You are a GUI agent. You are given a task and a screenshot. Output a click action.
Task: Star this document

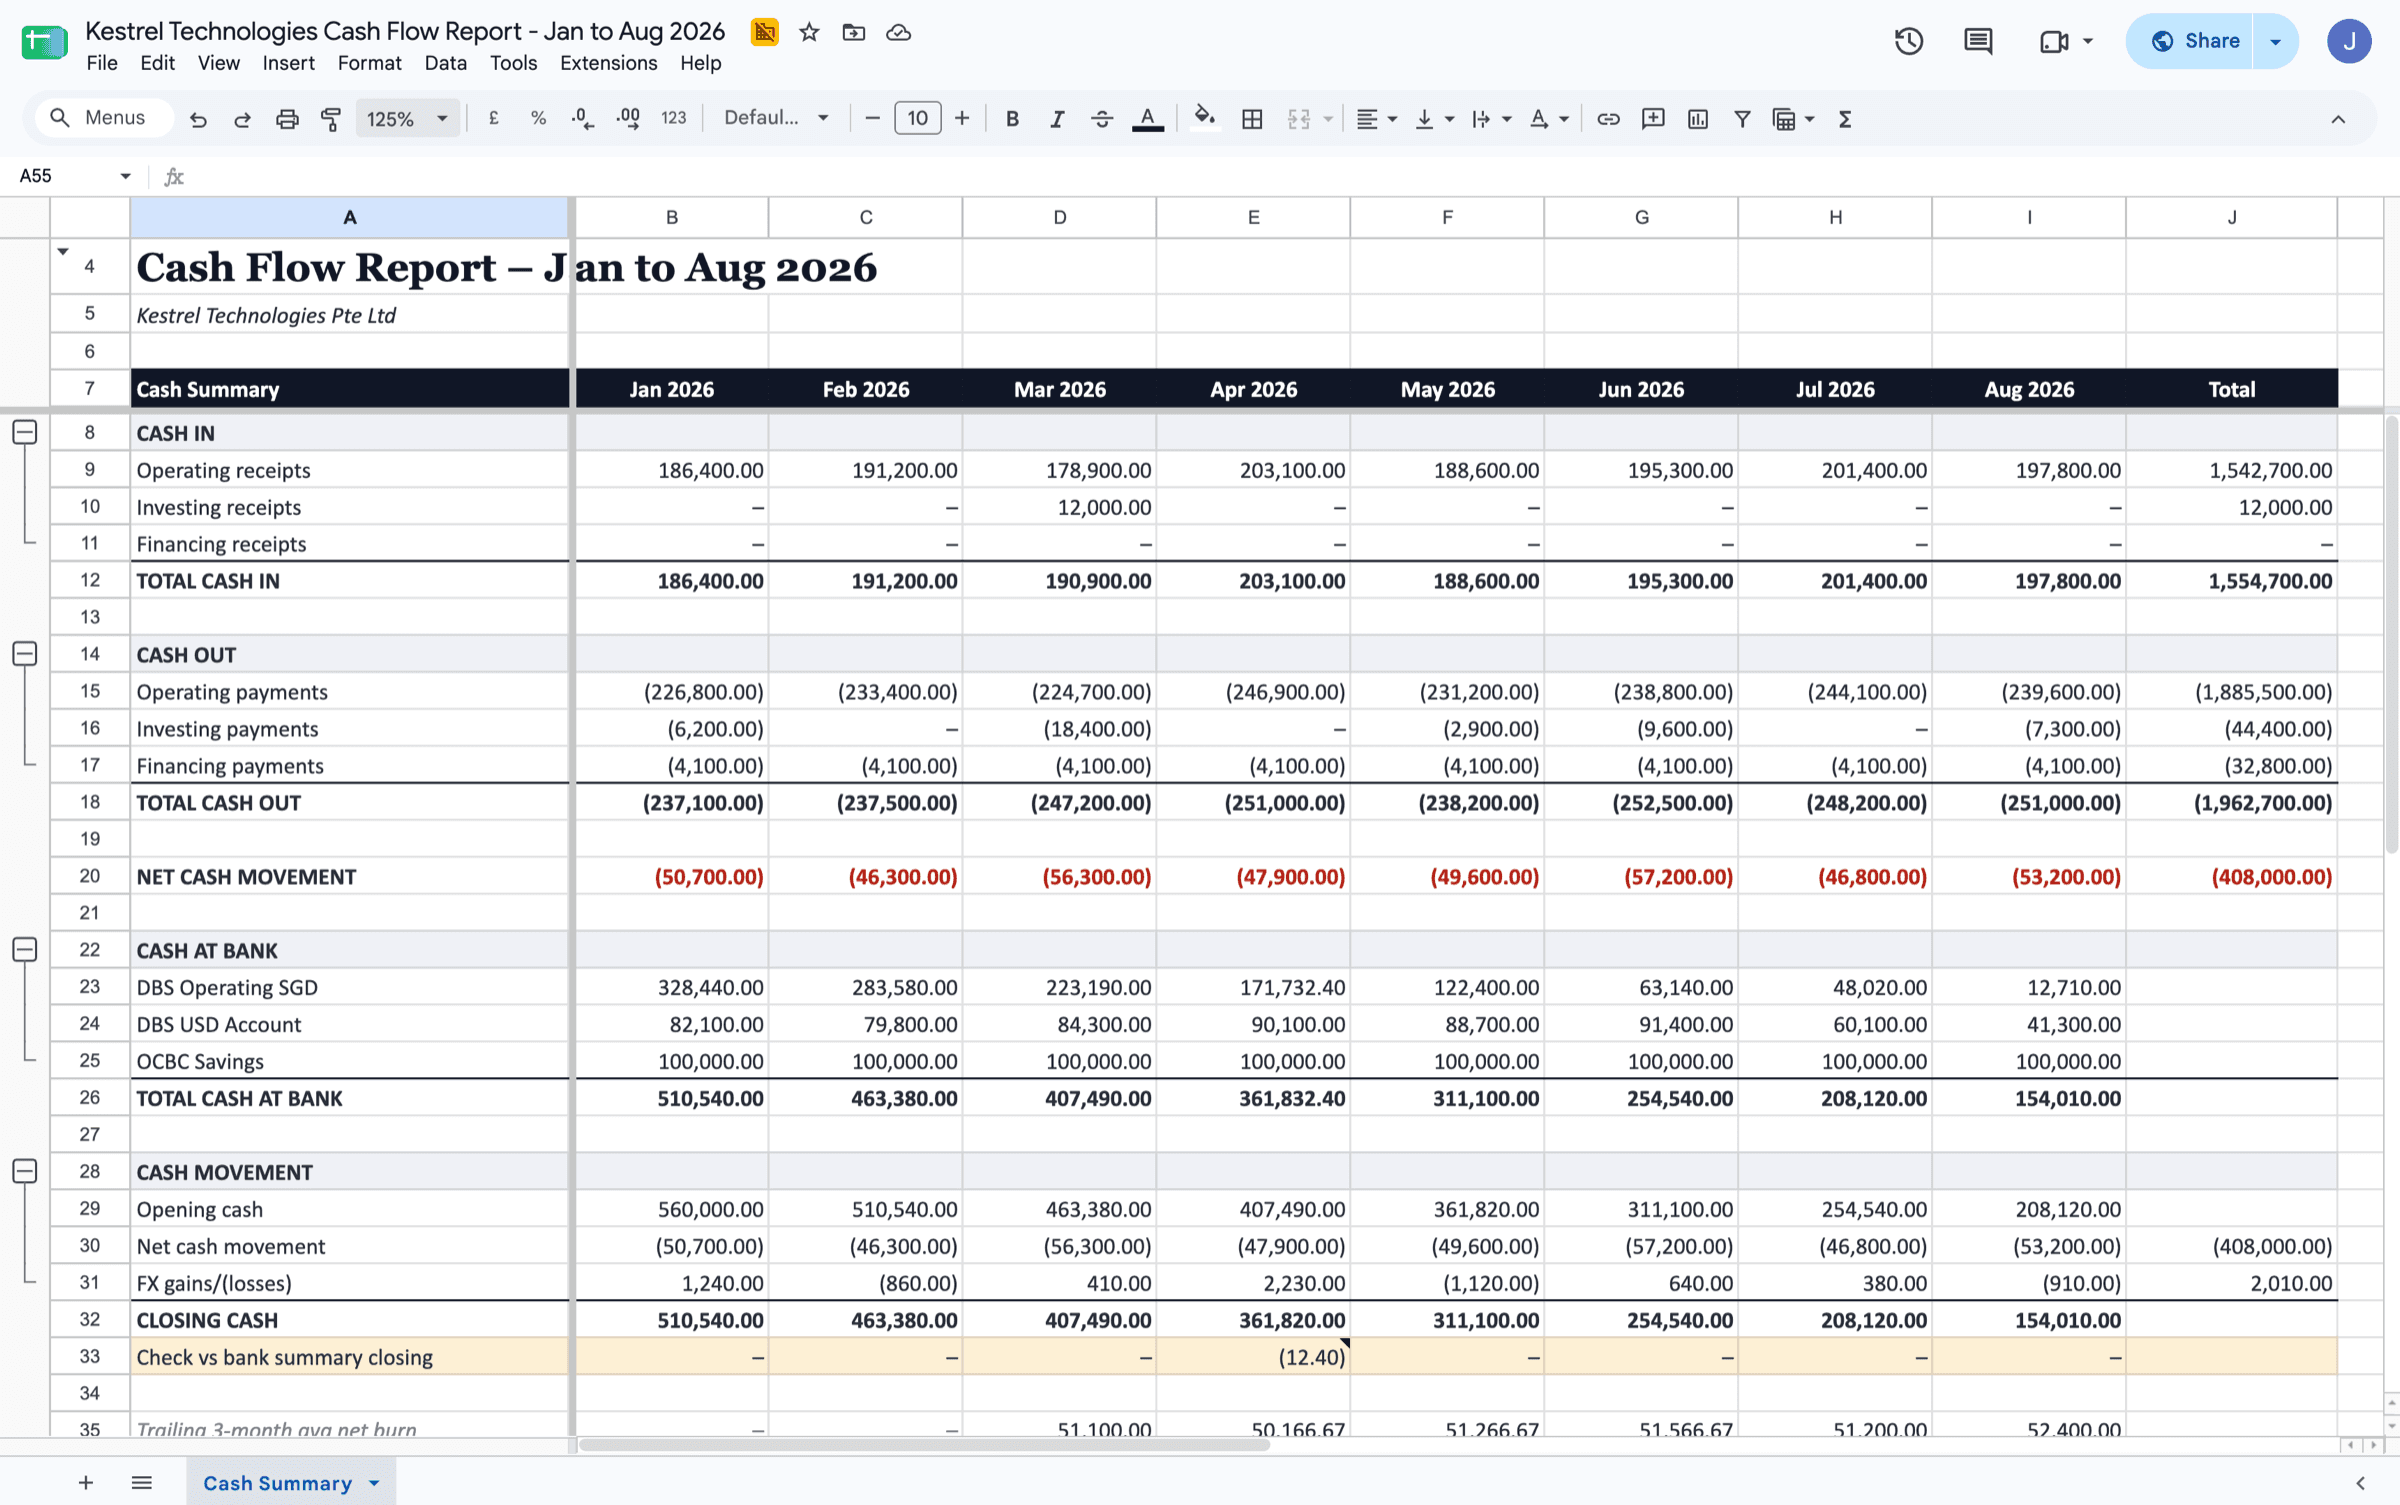809,33
